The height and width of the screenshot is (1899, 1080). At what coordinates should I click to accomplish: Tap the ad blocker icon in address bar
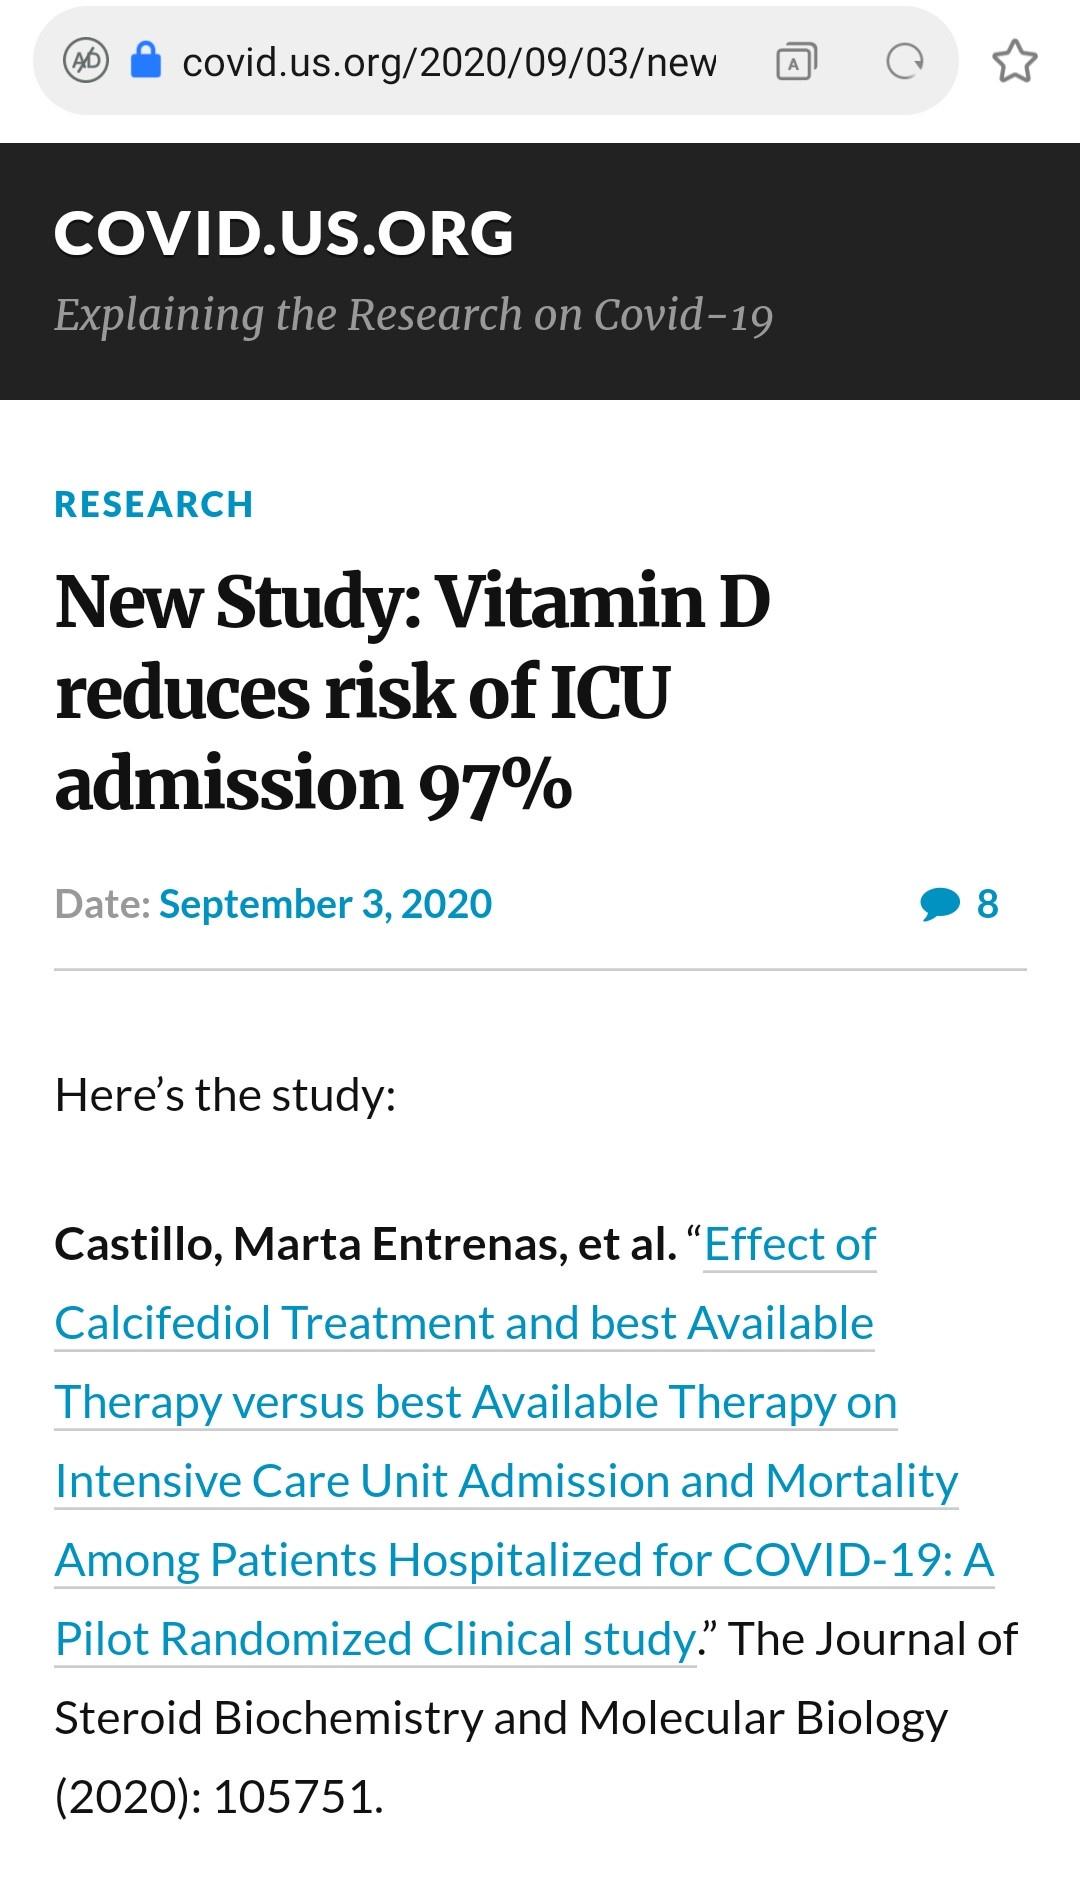point(86,61)
